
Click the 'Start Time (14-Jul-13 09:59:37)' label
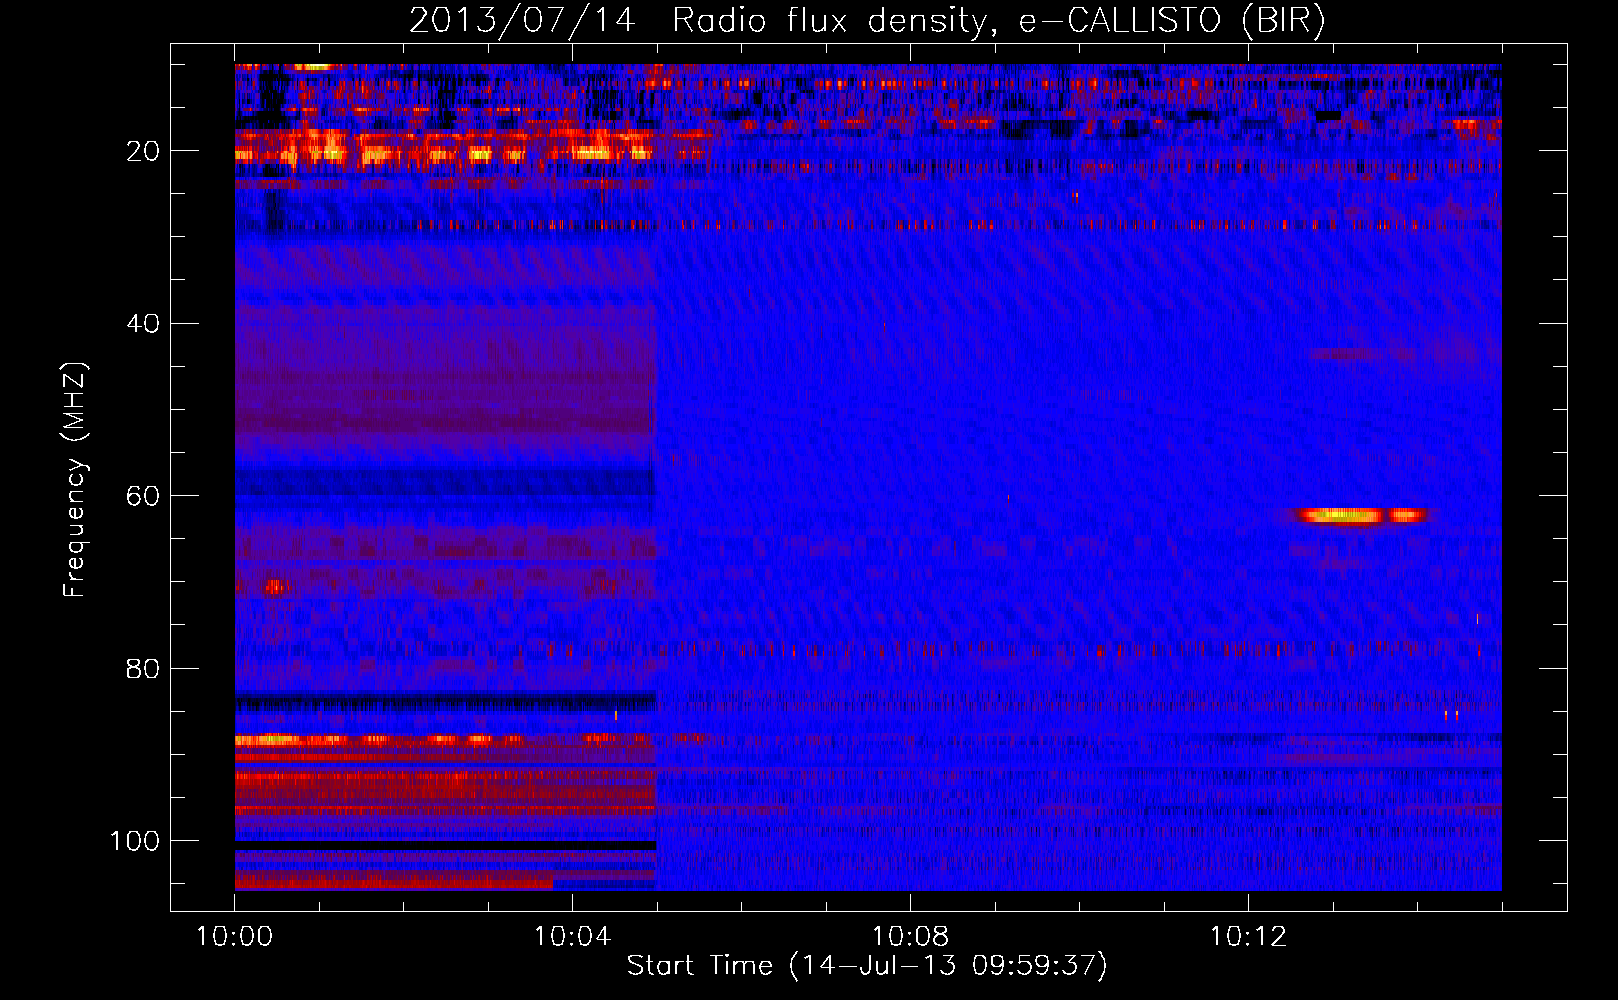pos(867,966)
